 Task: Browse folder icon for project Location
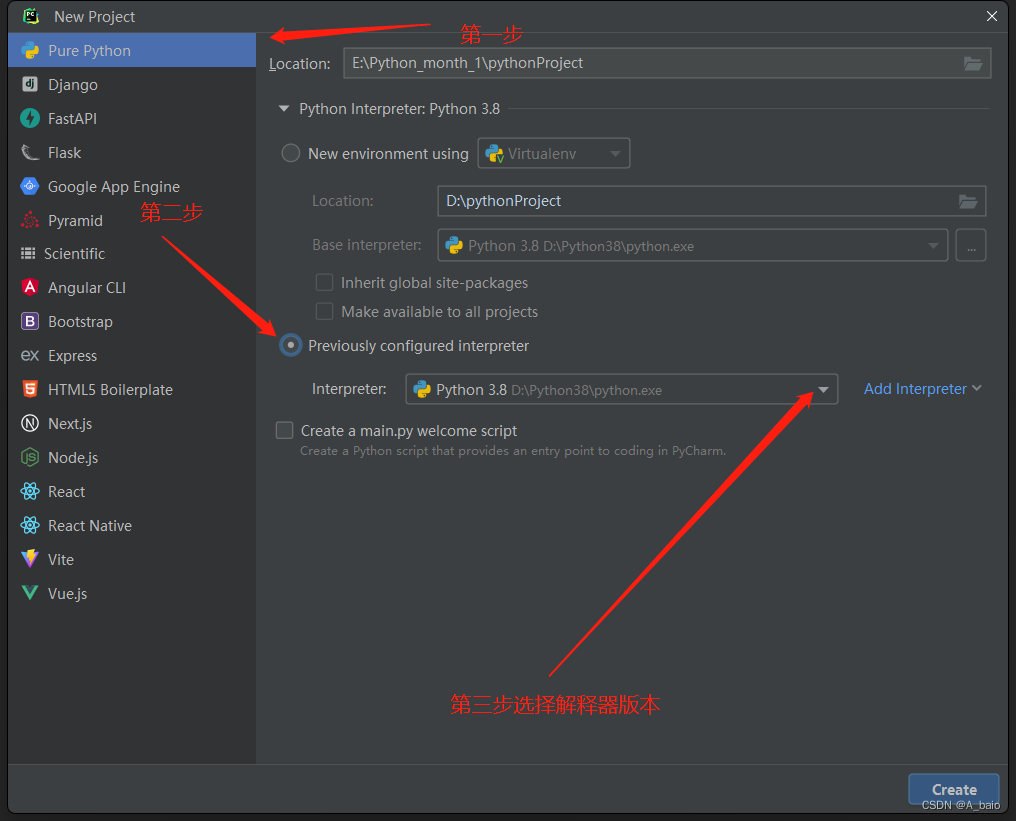coord(973,64)
